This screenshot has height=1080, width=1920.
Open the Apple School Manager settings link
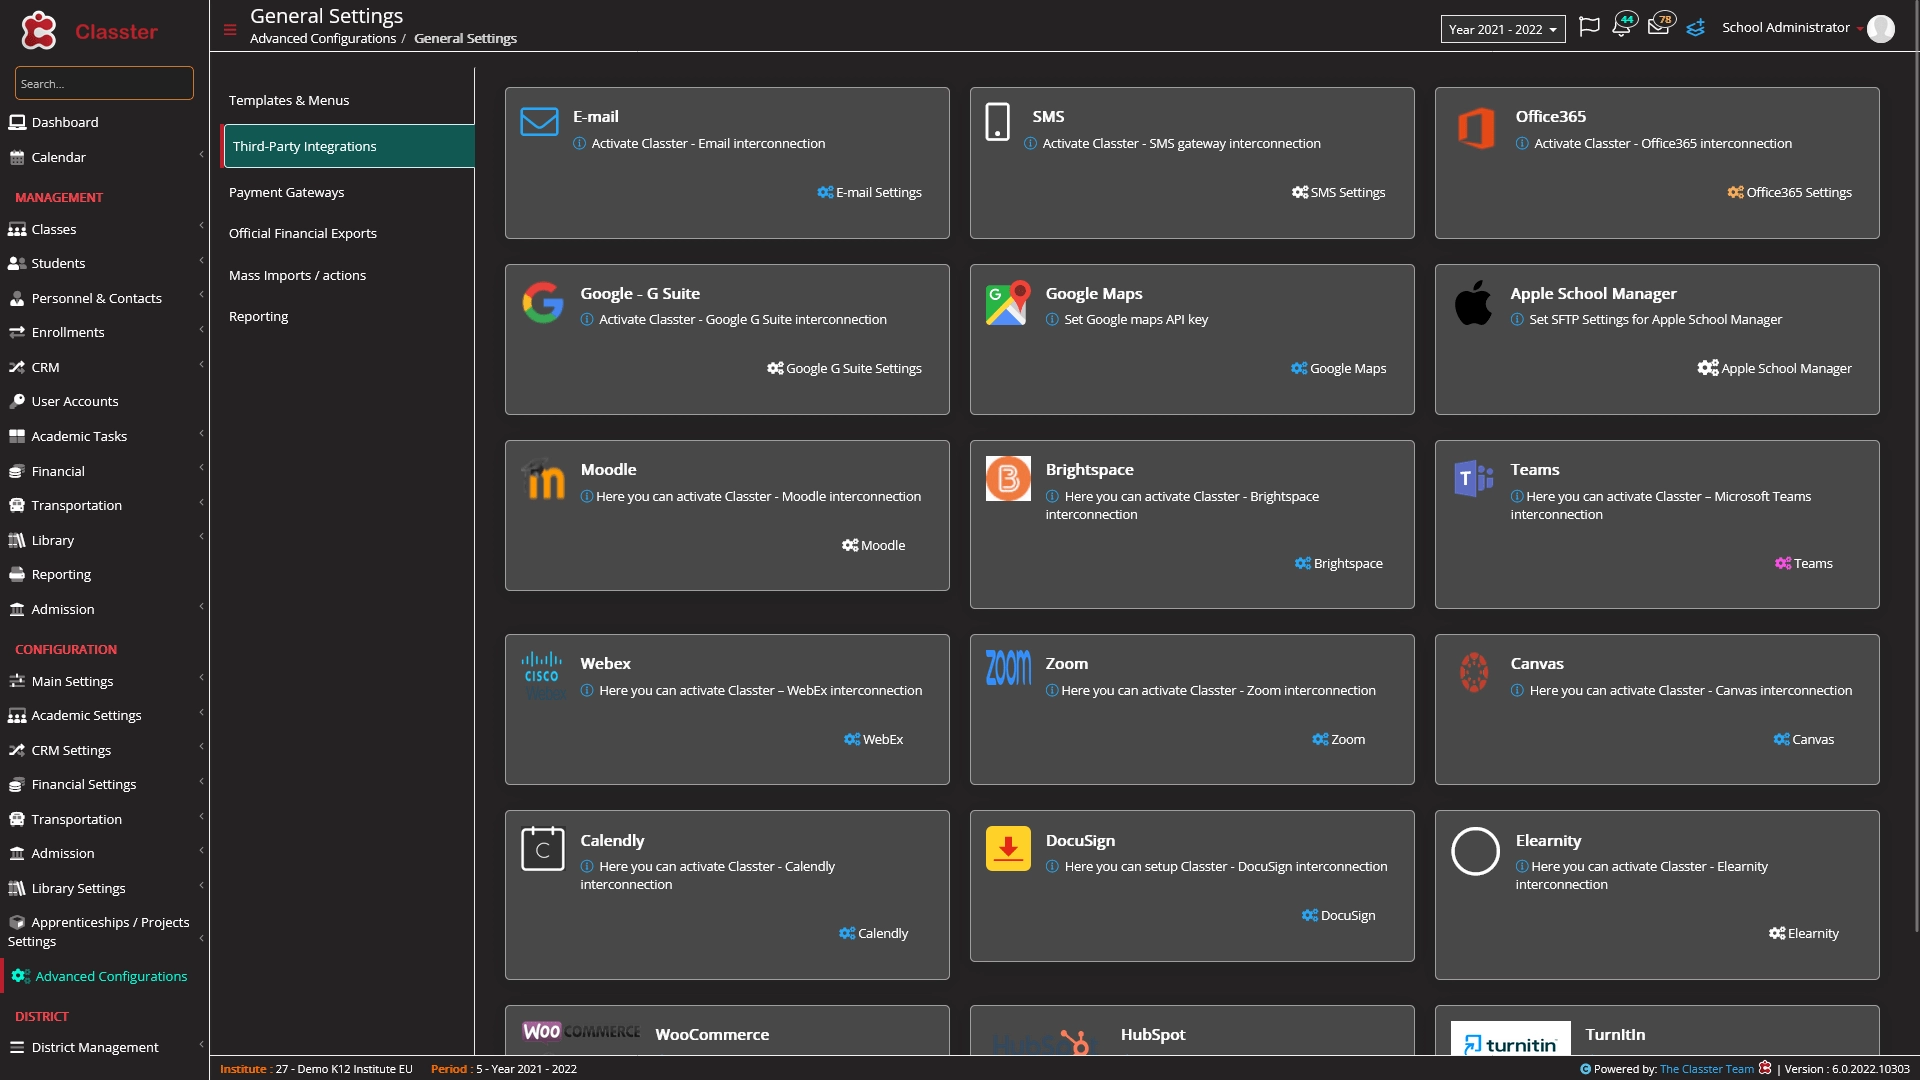pos(1774,368)
